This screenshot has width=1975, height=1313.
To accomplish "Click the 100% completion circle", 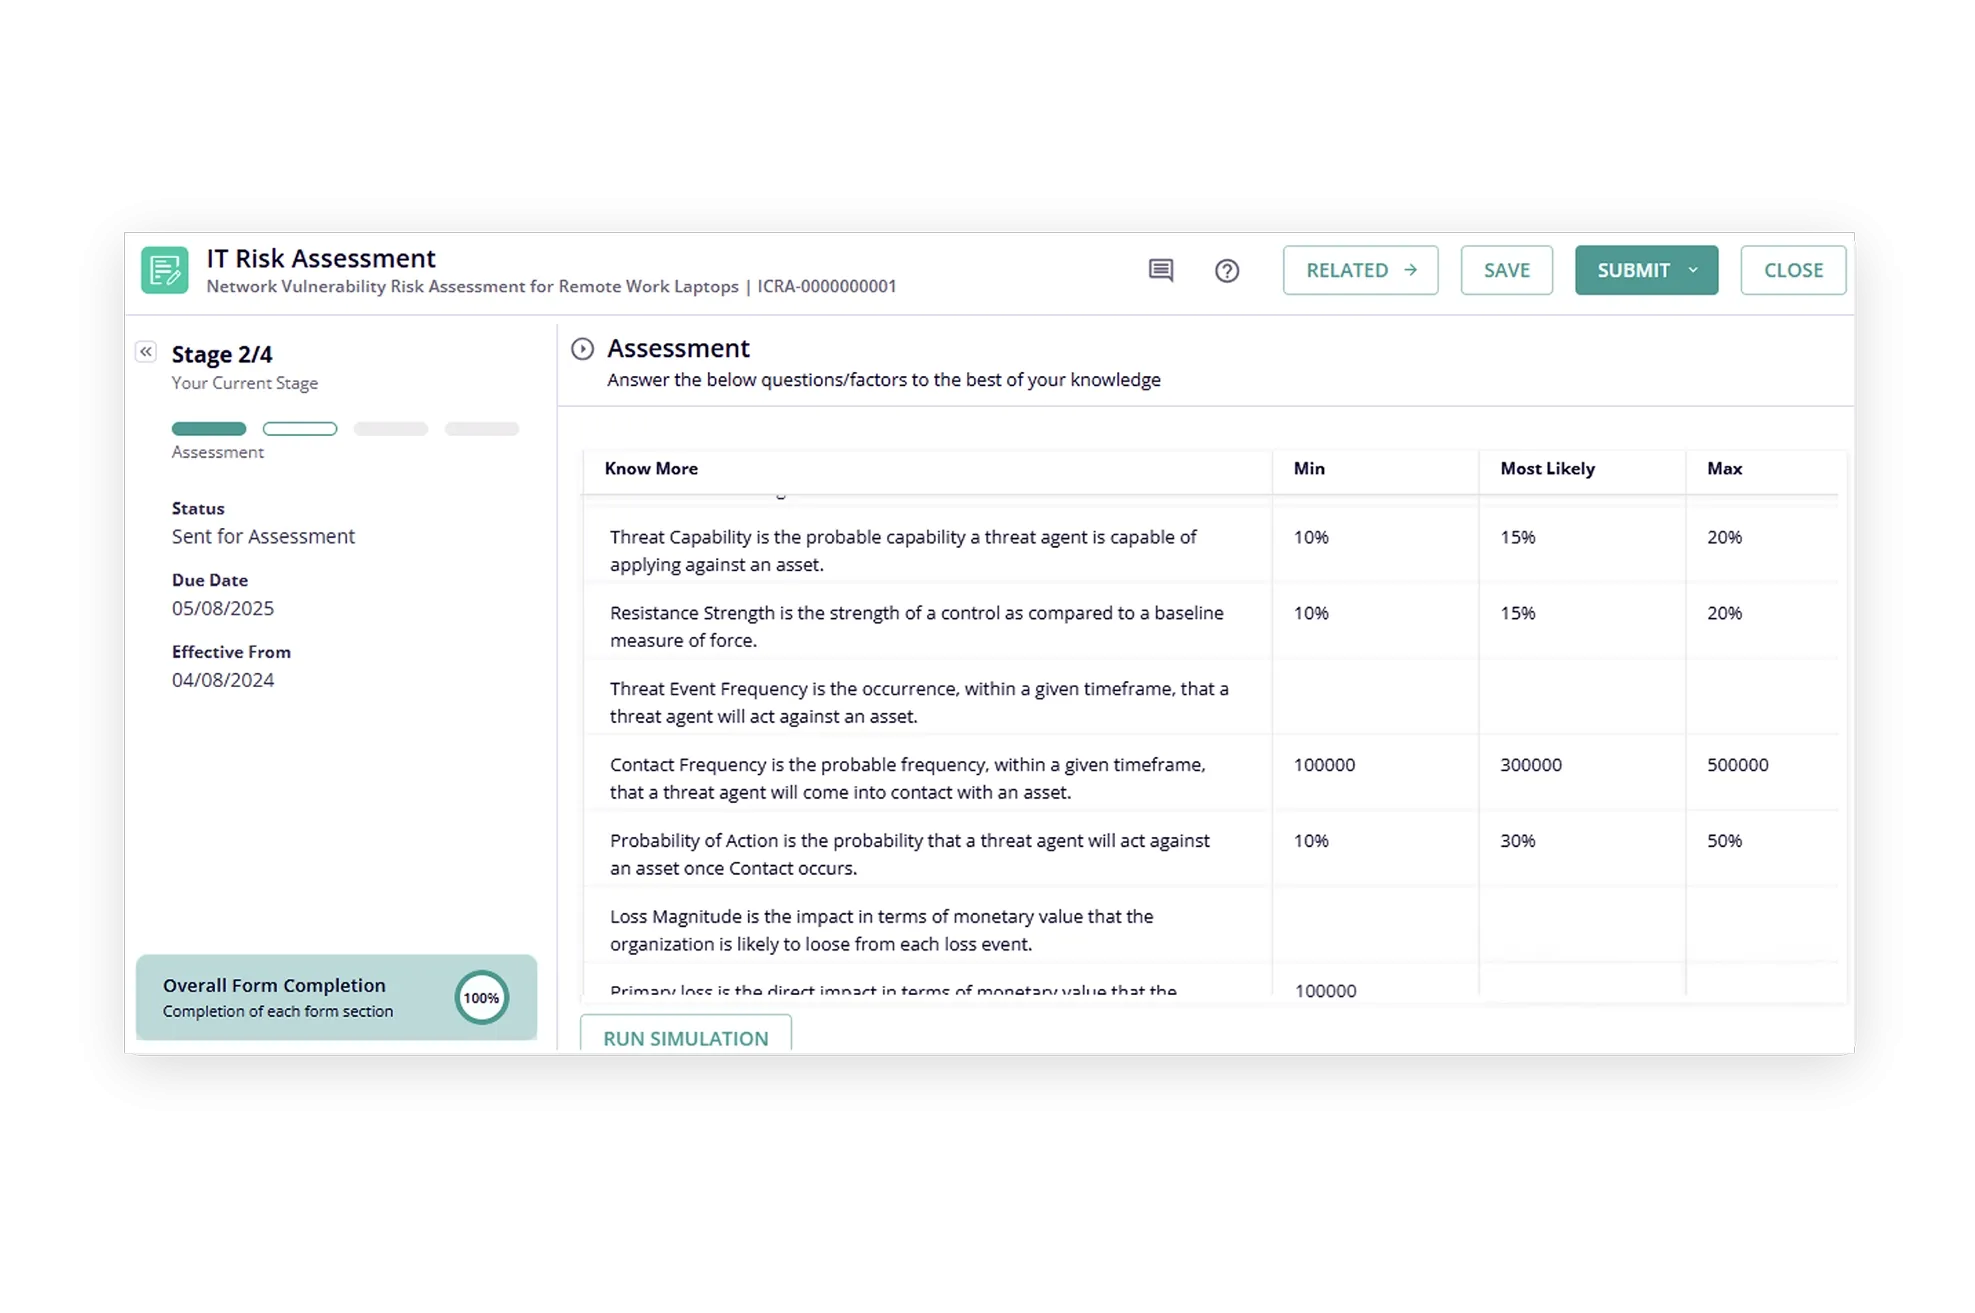I will coord(481,997).
